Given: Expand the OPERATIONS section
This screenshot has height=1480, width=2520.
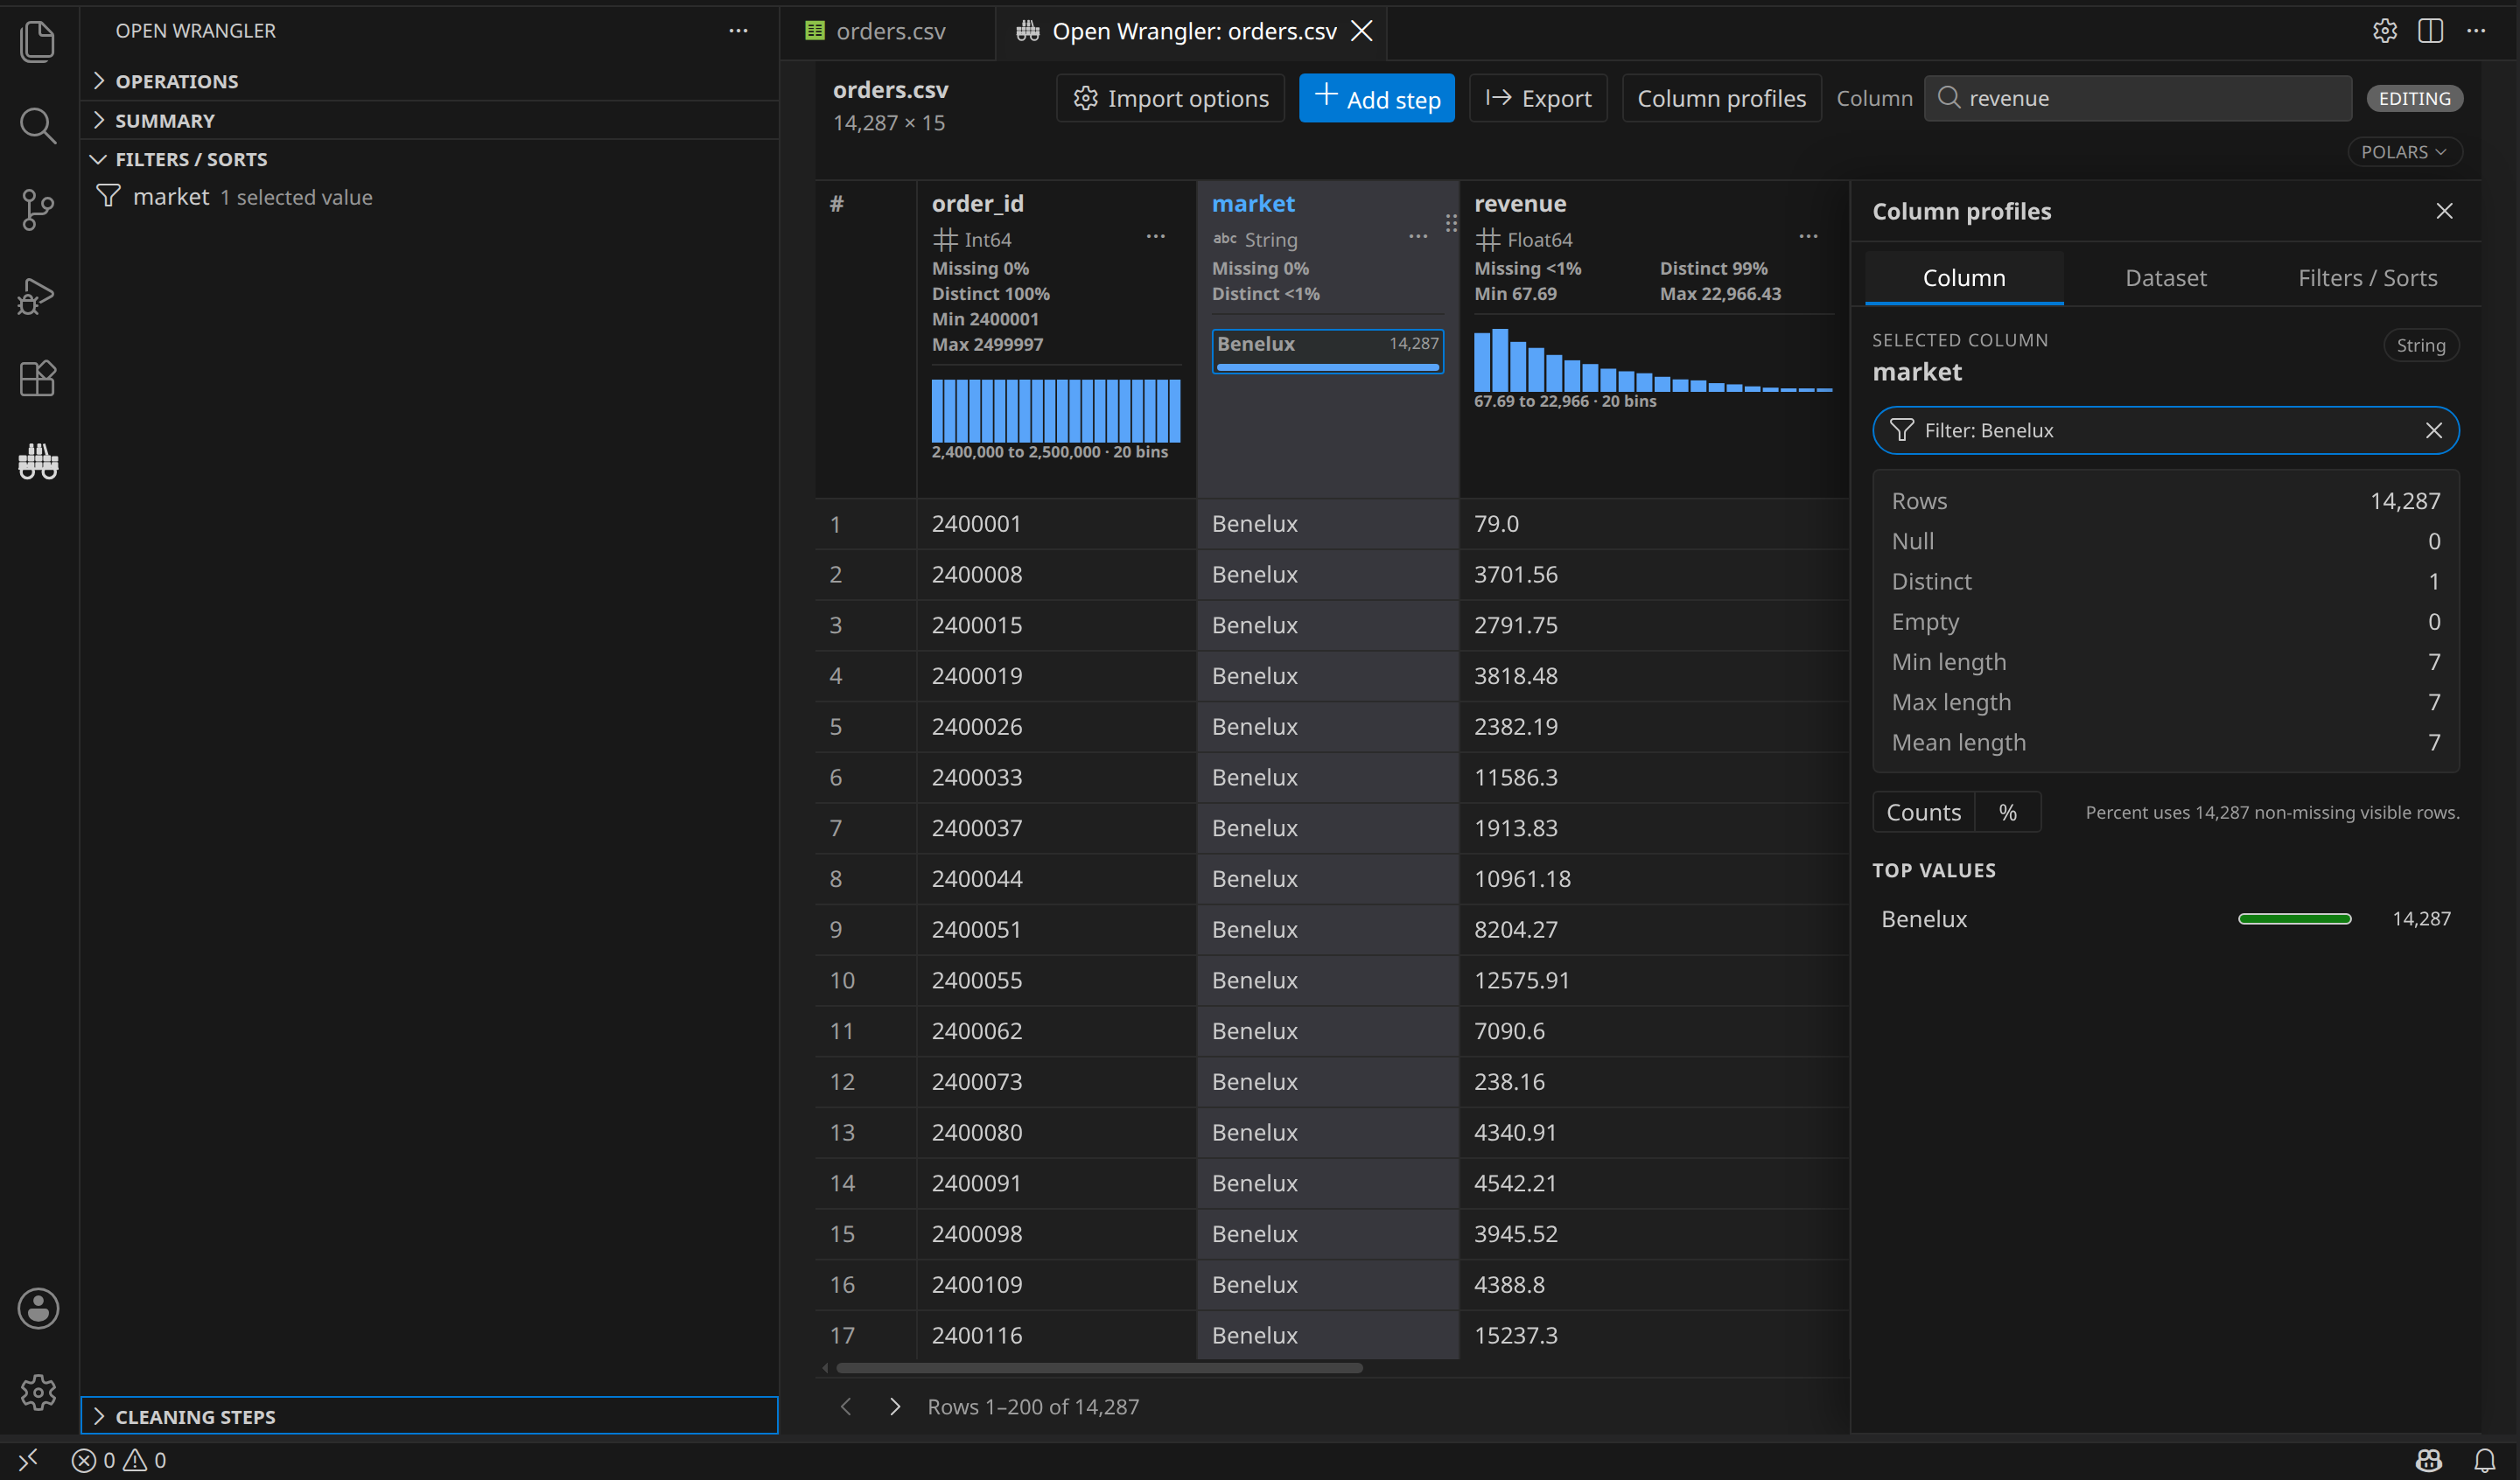Looking at the screenshot, I should (429, 81).
